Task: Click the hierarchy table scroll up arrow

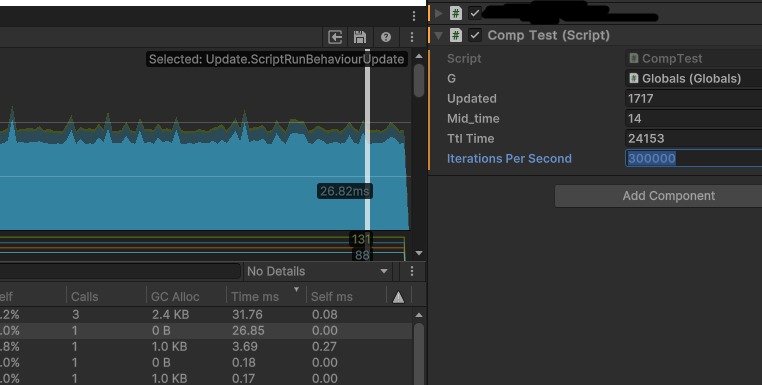Action: [x=418, y=315]
